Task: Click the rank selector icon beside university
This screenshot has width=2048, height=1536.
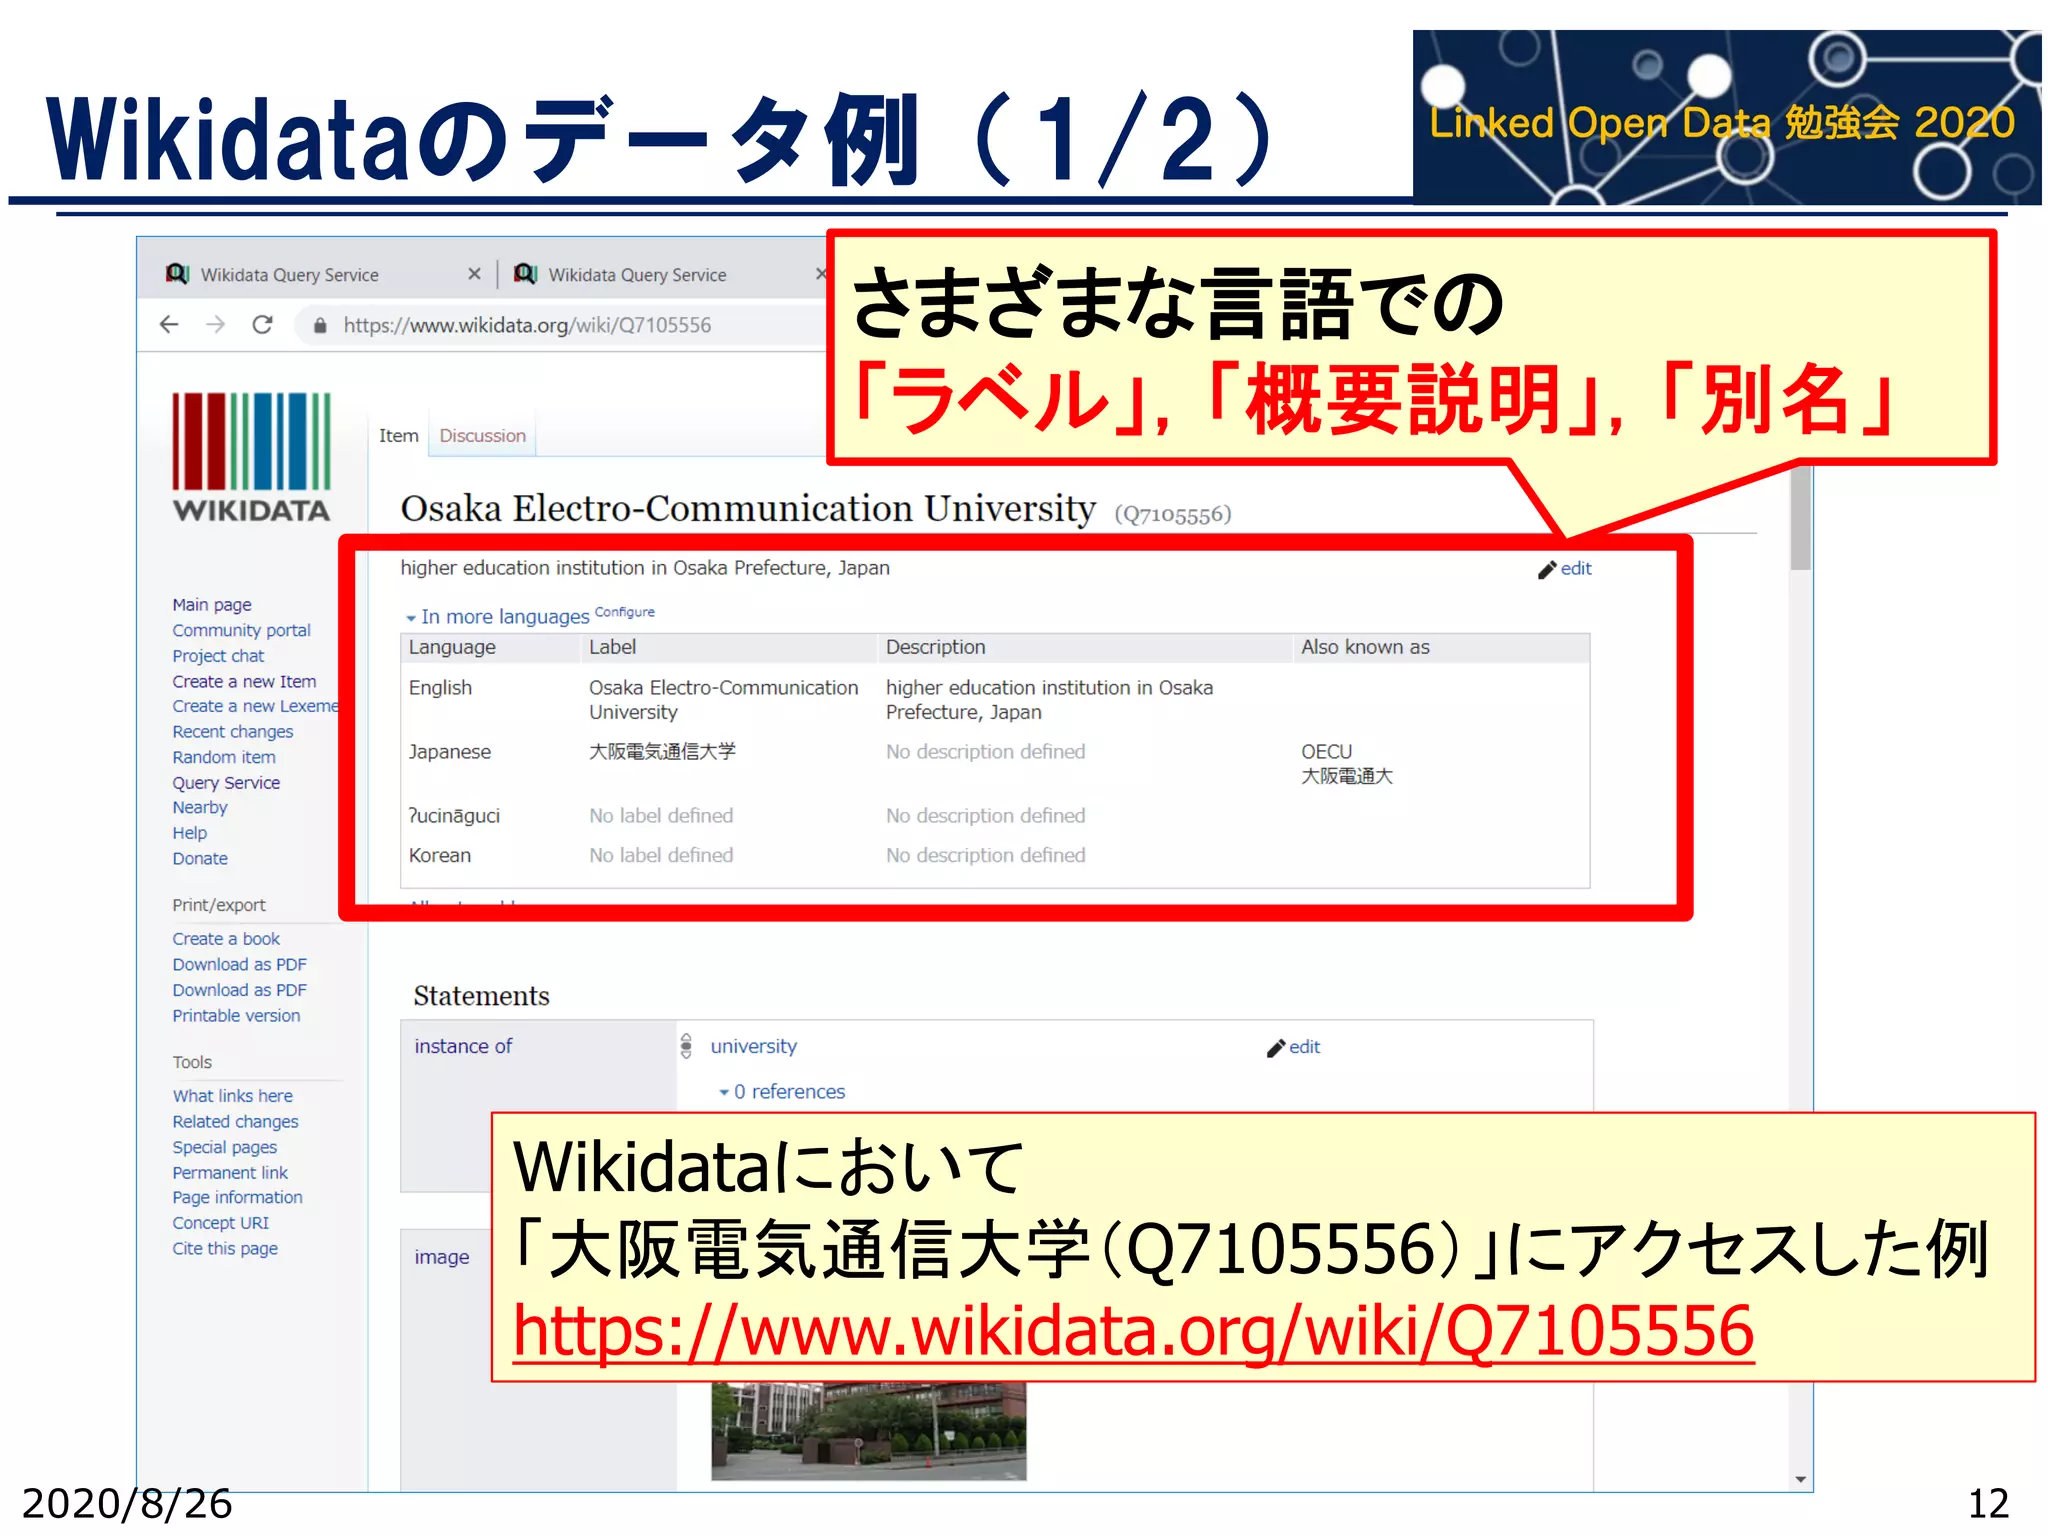Action: click(686, 1046)
